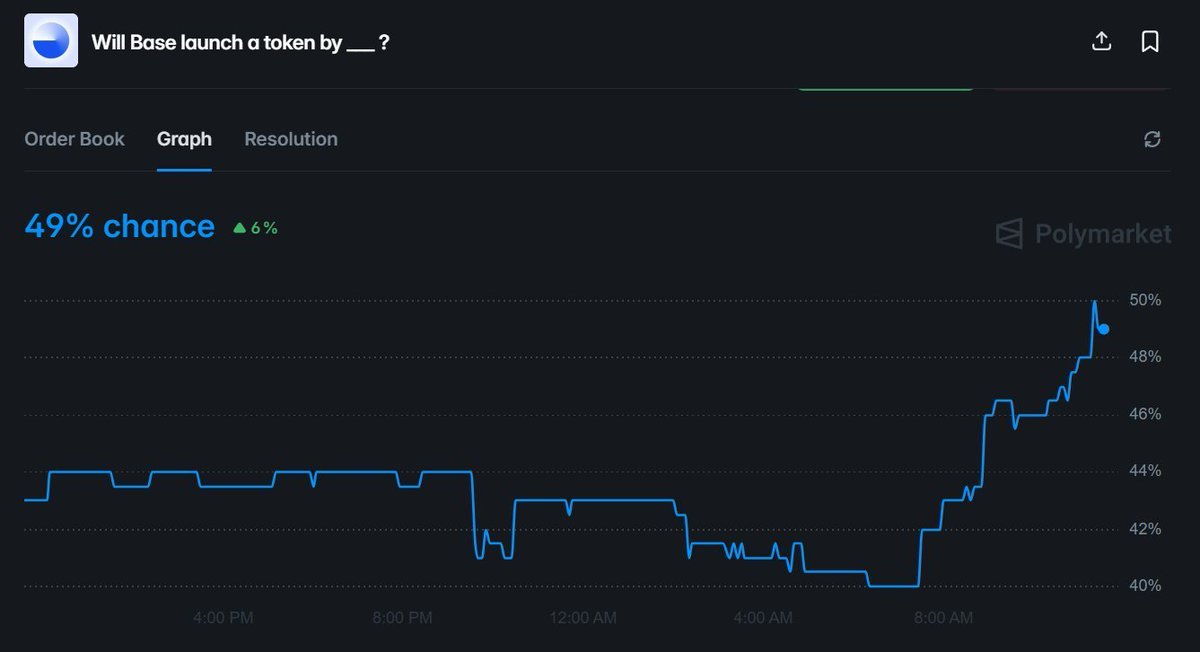Bookmark this market with the bookmark icon

tap(1150, 42)
